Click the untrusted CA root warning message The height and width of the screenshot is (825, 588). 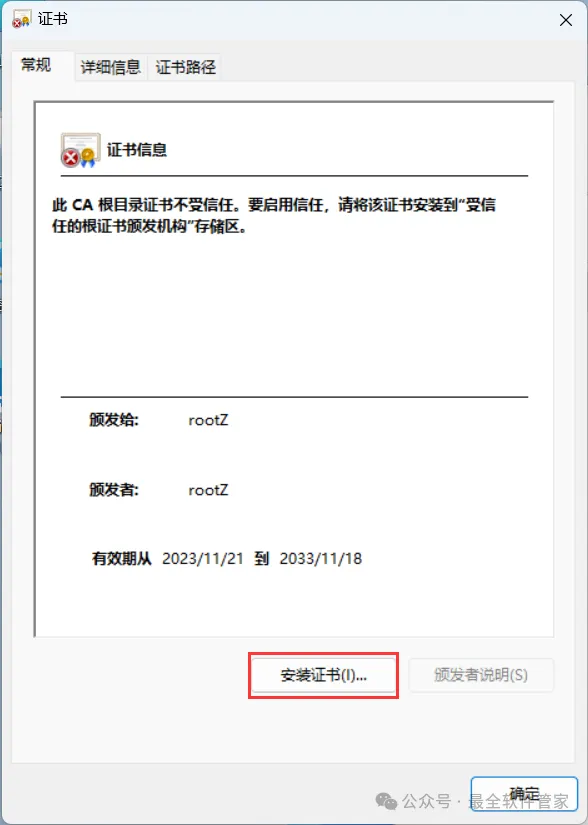pyautogui.click(x=273, y=216)
